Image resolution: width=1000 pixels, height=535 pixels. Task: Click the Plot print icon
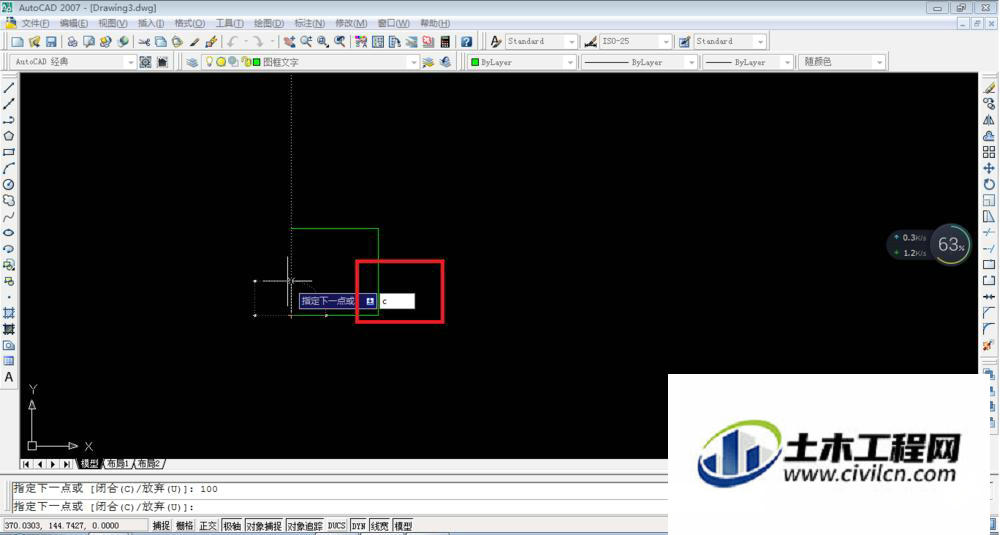pos(72,41)
